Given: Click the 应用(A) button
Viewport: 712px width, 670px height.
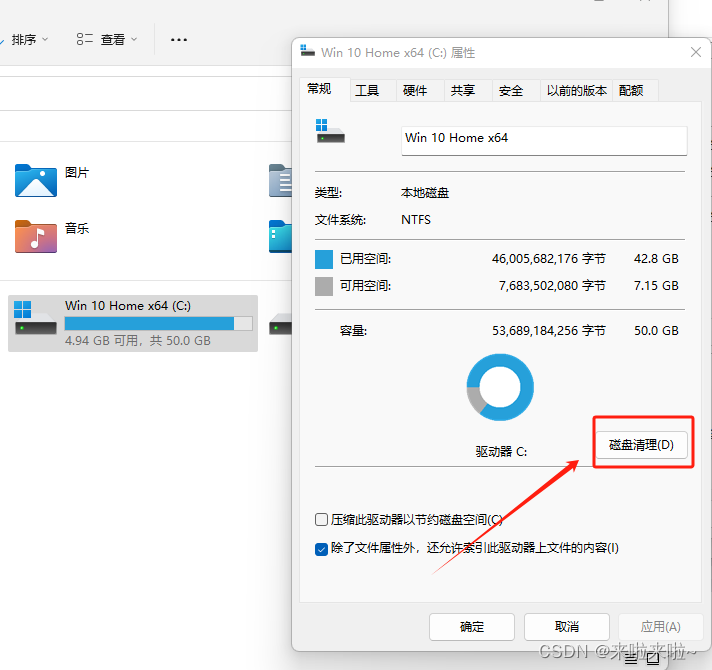Looking at the screenshot, I should 660,627.
